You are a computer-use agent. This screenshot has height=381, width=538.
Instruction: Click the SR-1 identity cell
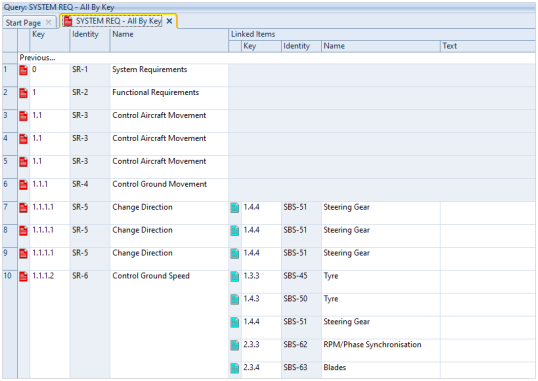click(90, 75)
